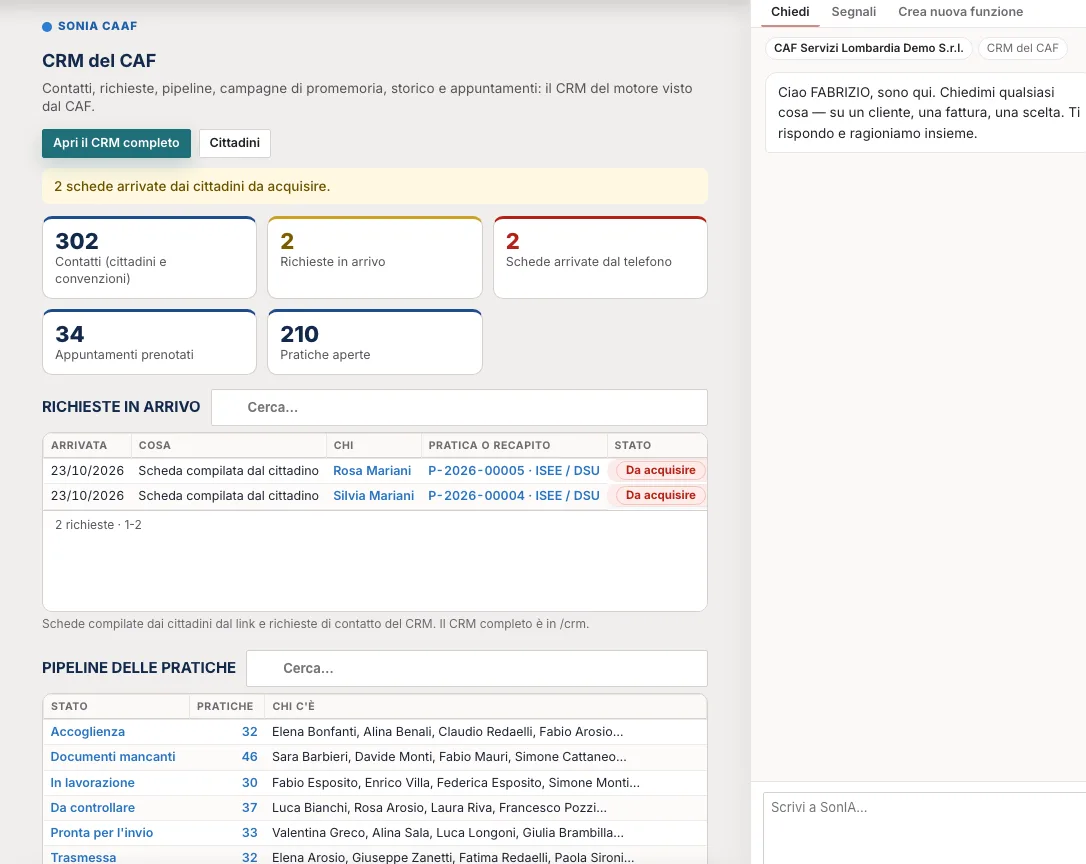Image resolution: width=1086 pixels, height=864 pixels.
Task: Open the 34 'Appuntamenti prenotati' card
Action: 150,342
